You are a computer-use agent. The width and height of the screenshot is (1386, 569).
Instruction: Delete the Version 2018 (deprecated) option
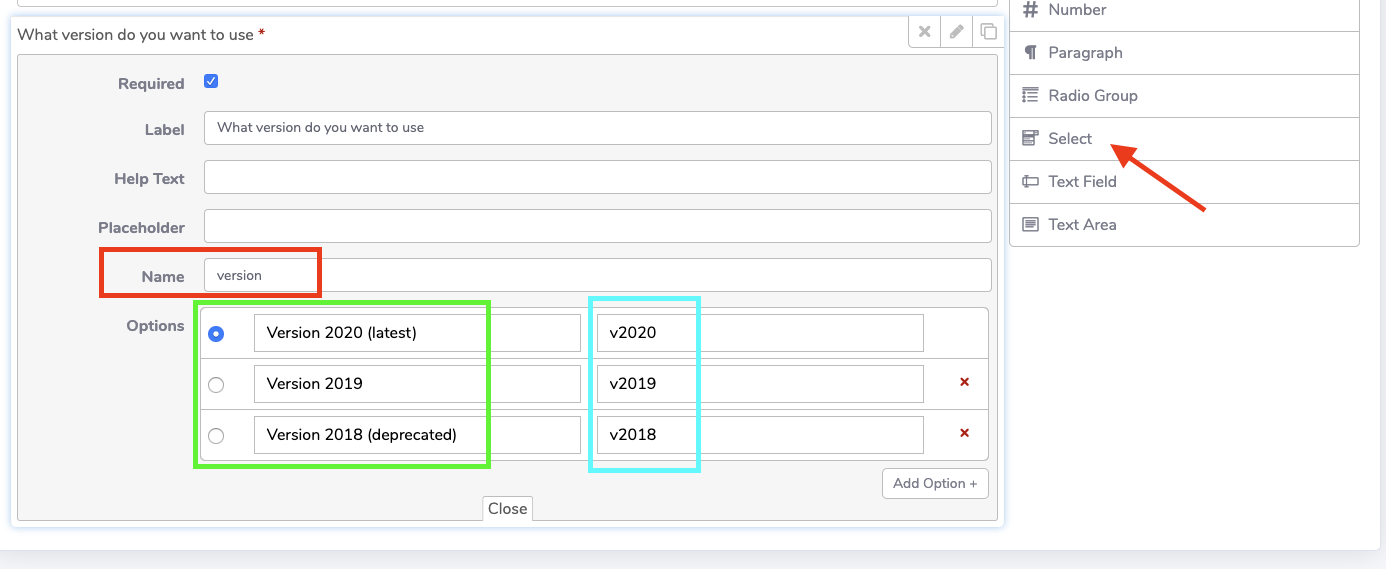(x=964, y=433)
